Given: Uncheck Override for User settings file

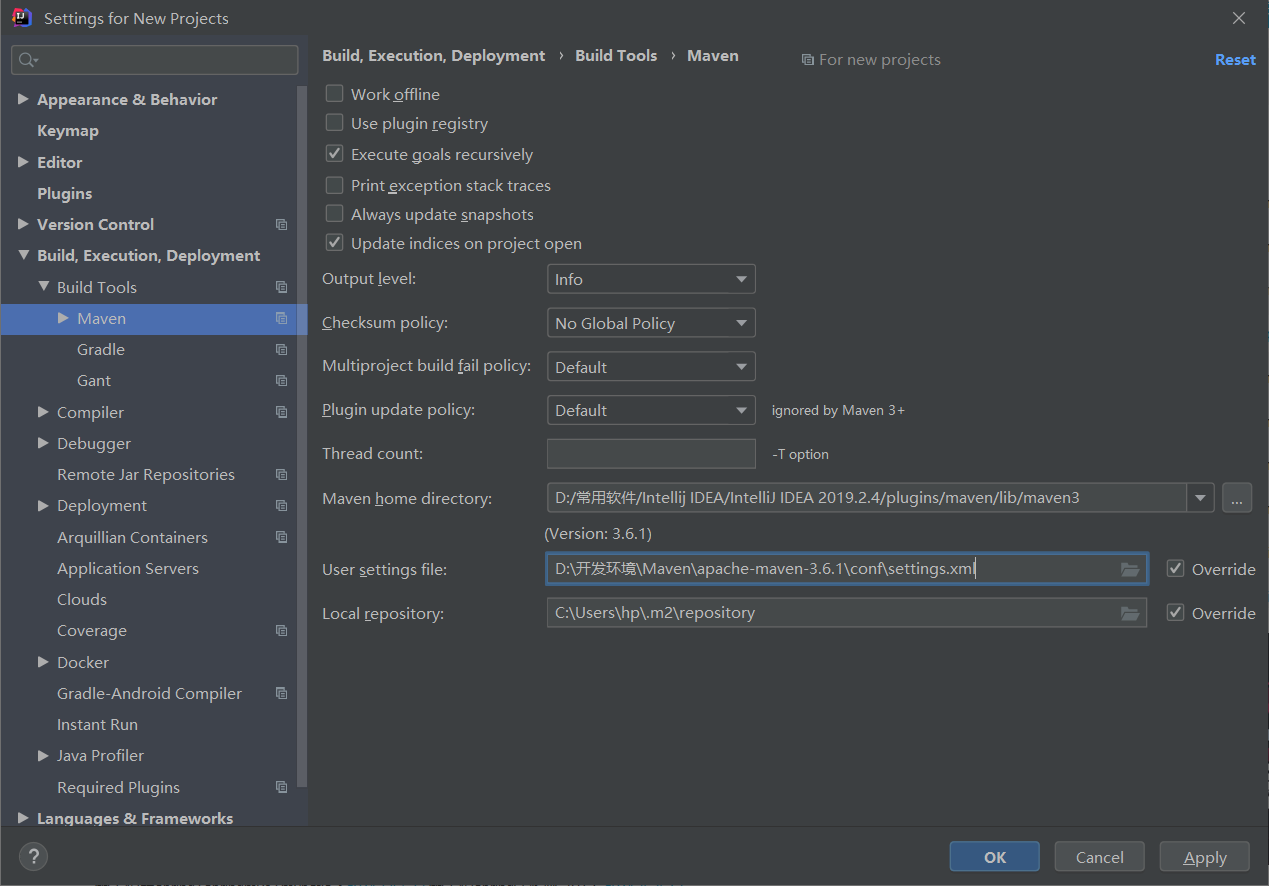Looking at the screenshot, I should pos(1176,569).
